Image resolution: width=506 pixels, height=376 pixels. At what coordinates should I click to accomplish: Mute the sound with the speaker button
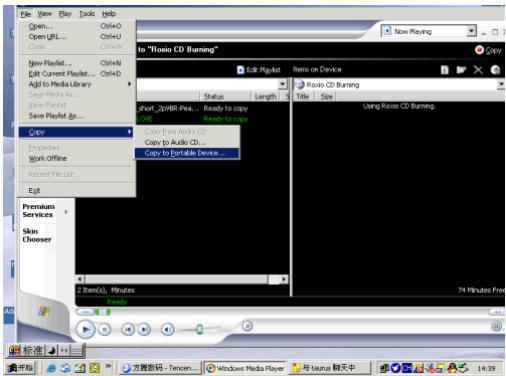click(x=168, y=330)
